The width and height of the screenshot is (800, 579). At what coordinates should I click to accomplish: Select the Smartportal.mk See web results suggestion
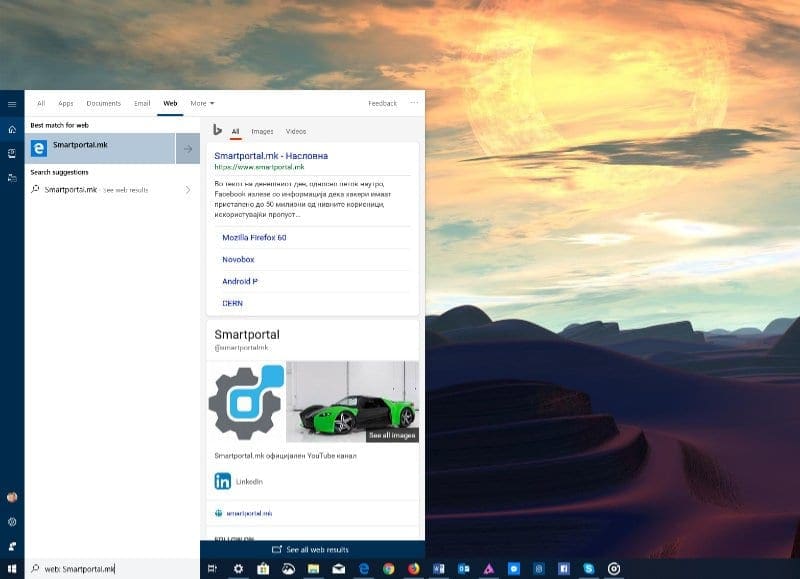(x=112, y=190)
